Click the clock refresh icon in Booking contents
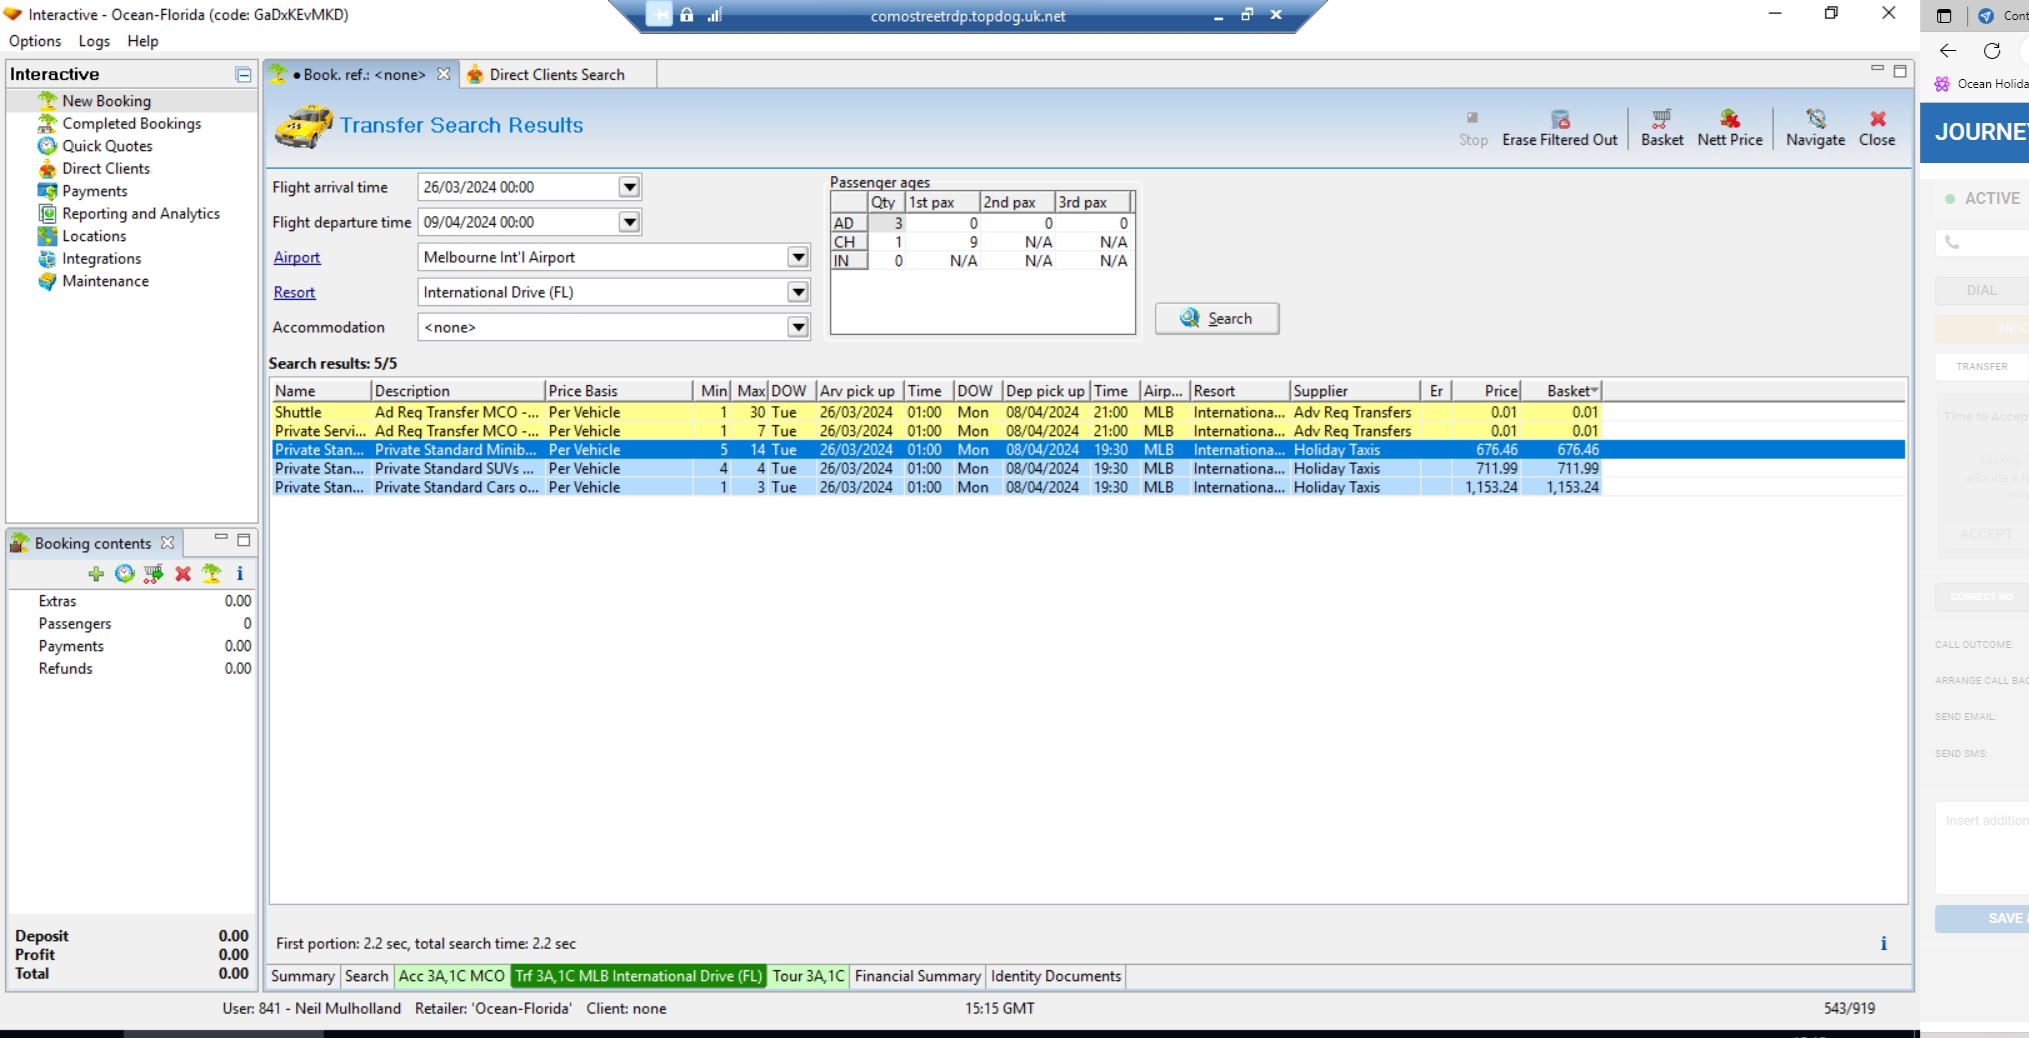The height and width of the screenshot is (1038, 2029). pos(125,574)
